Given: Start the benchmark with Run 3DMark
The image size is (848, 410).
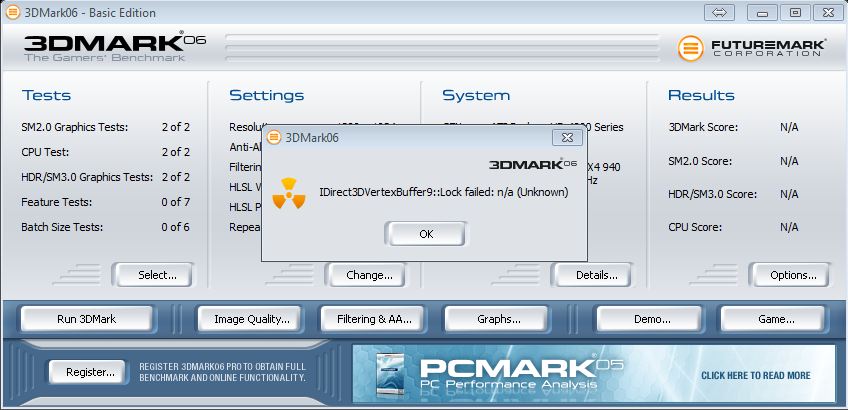Looking at the screenshot, I should (87, 319).
